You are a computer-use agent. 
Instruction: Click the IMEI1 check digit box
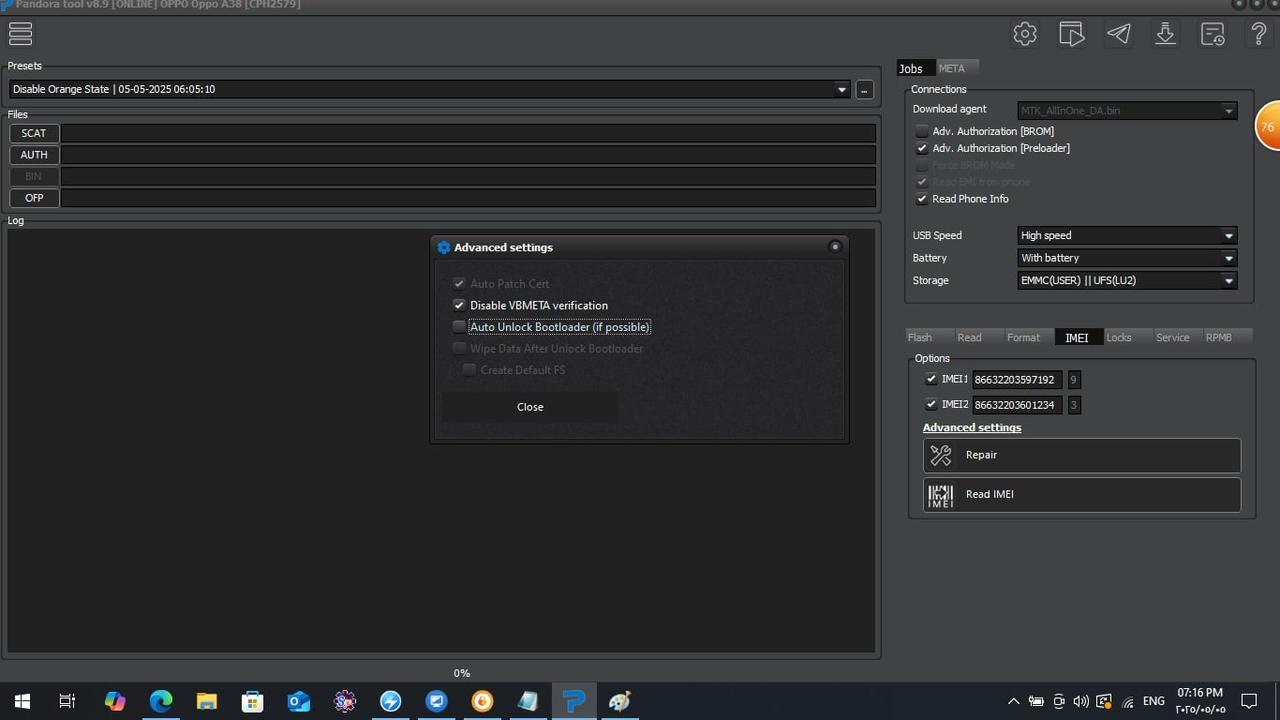coord(1074,380)
